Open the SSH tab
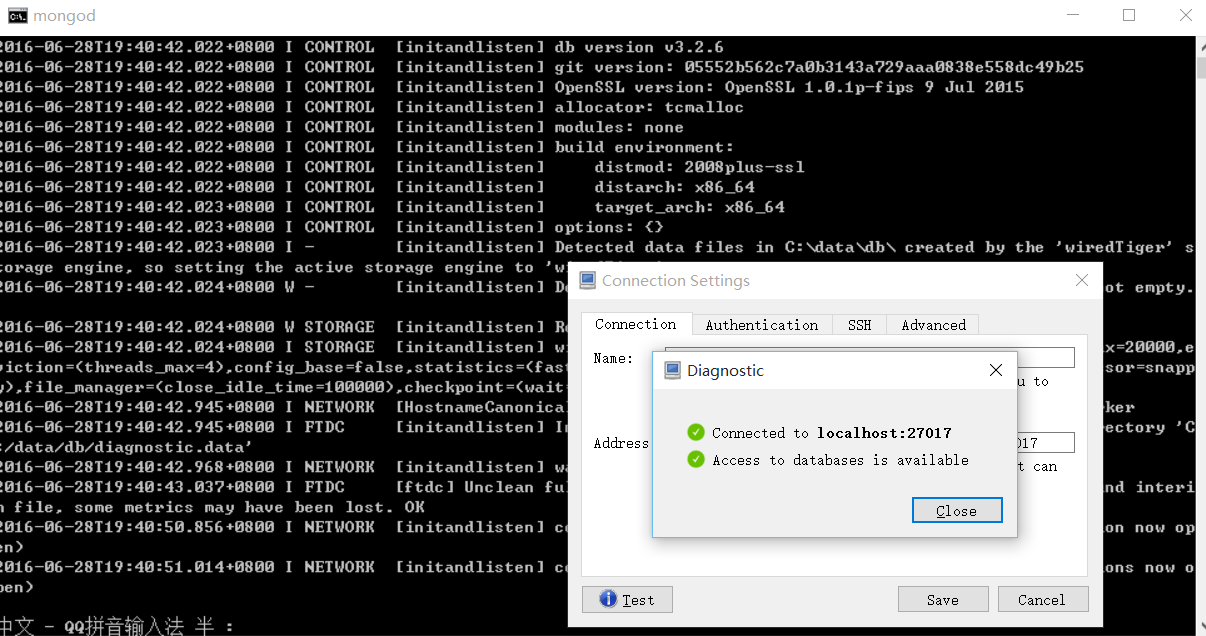 click(859, 325)
